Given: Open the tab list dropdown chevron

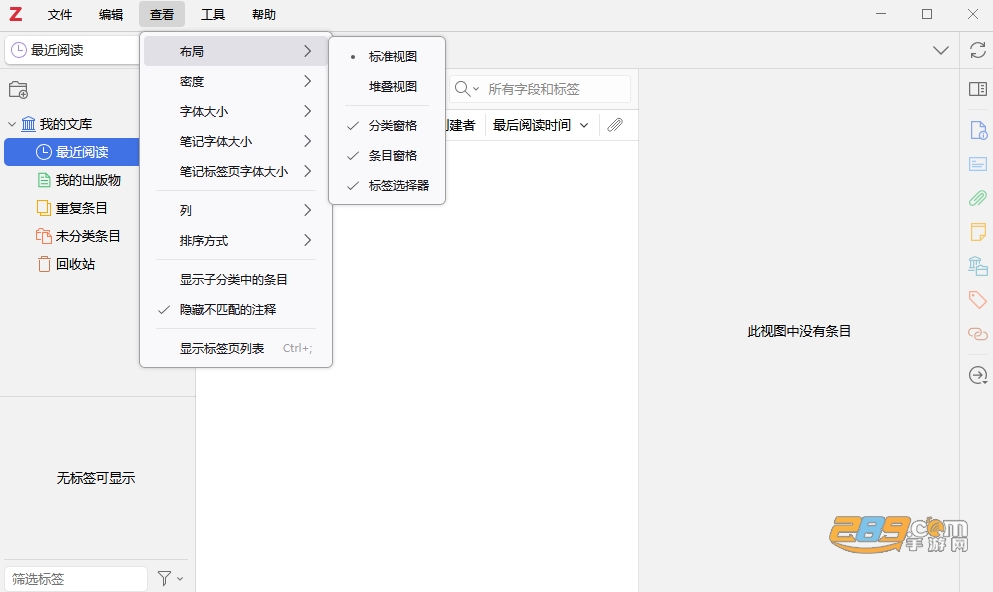Looking at the screenshot, I should (941, 50).
